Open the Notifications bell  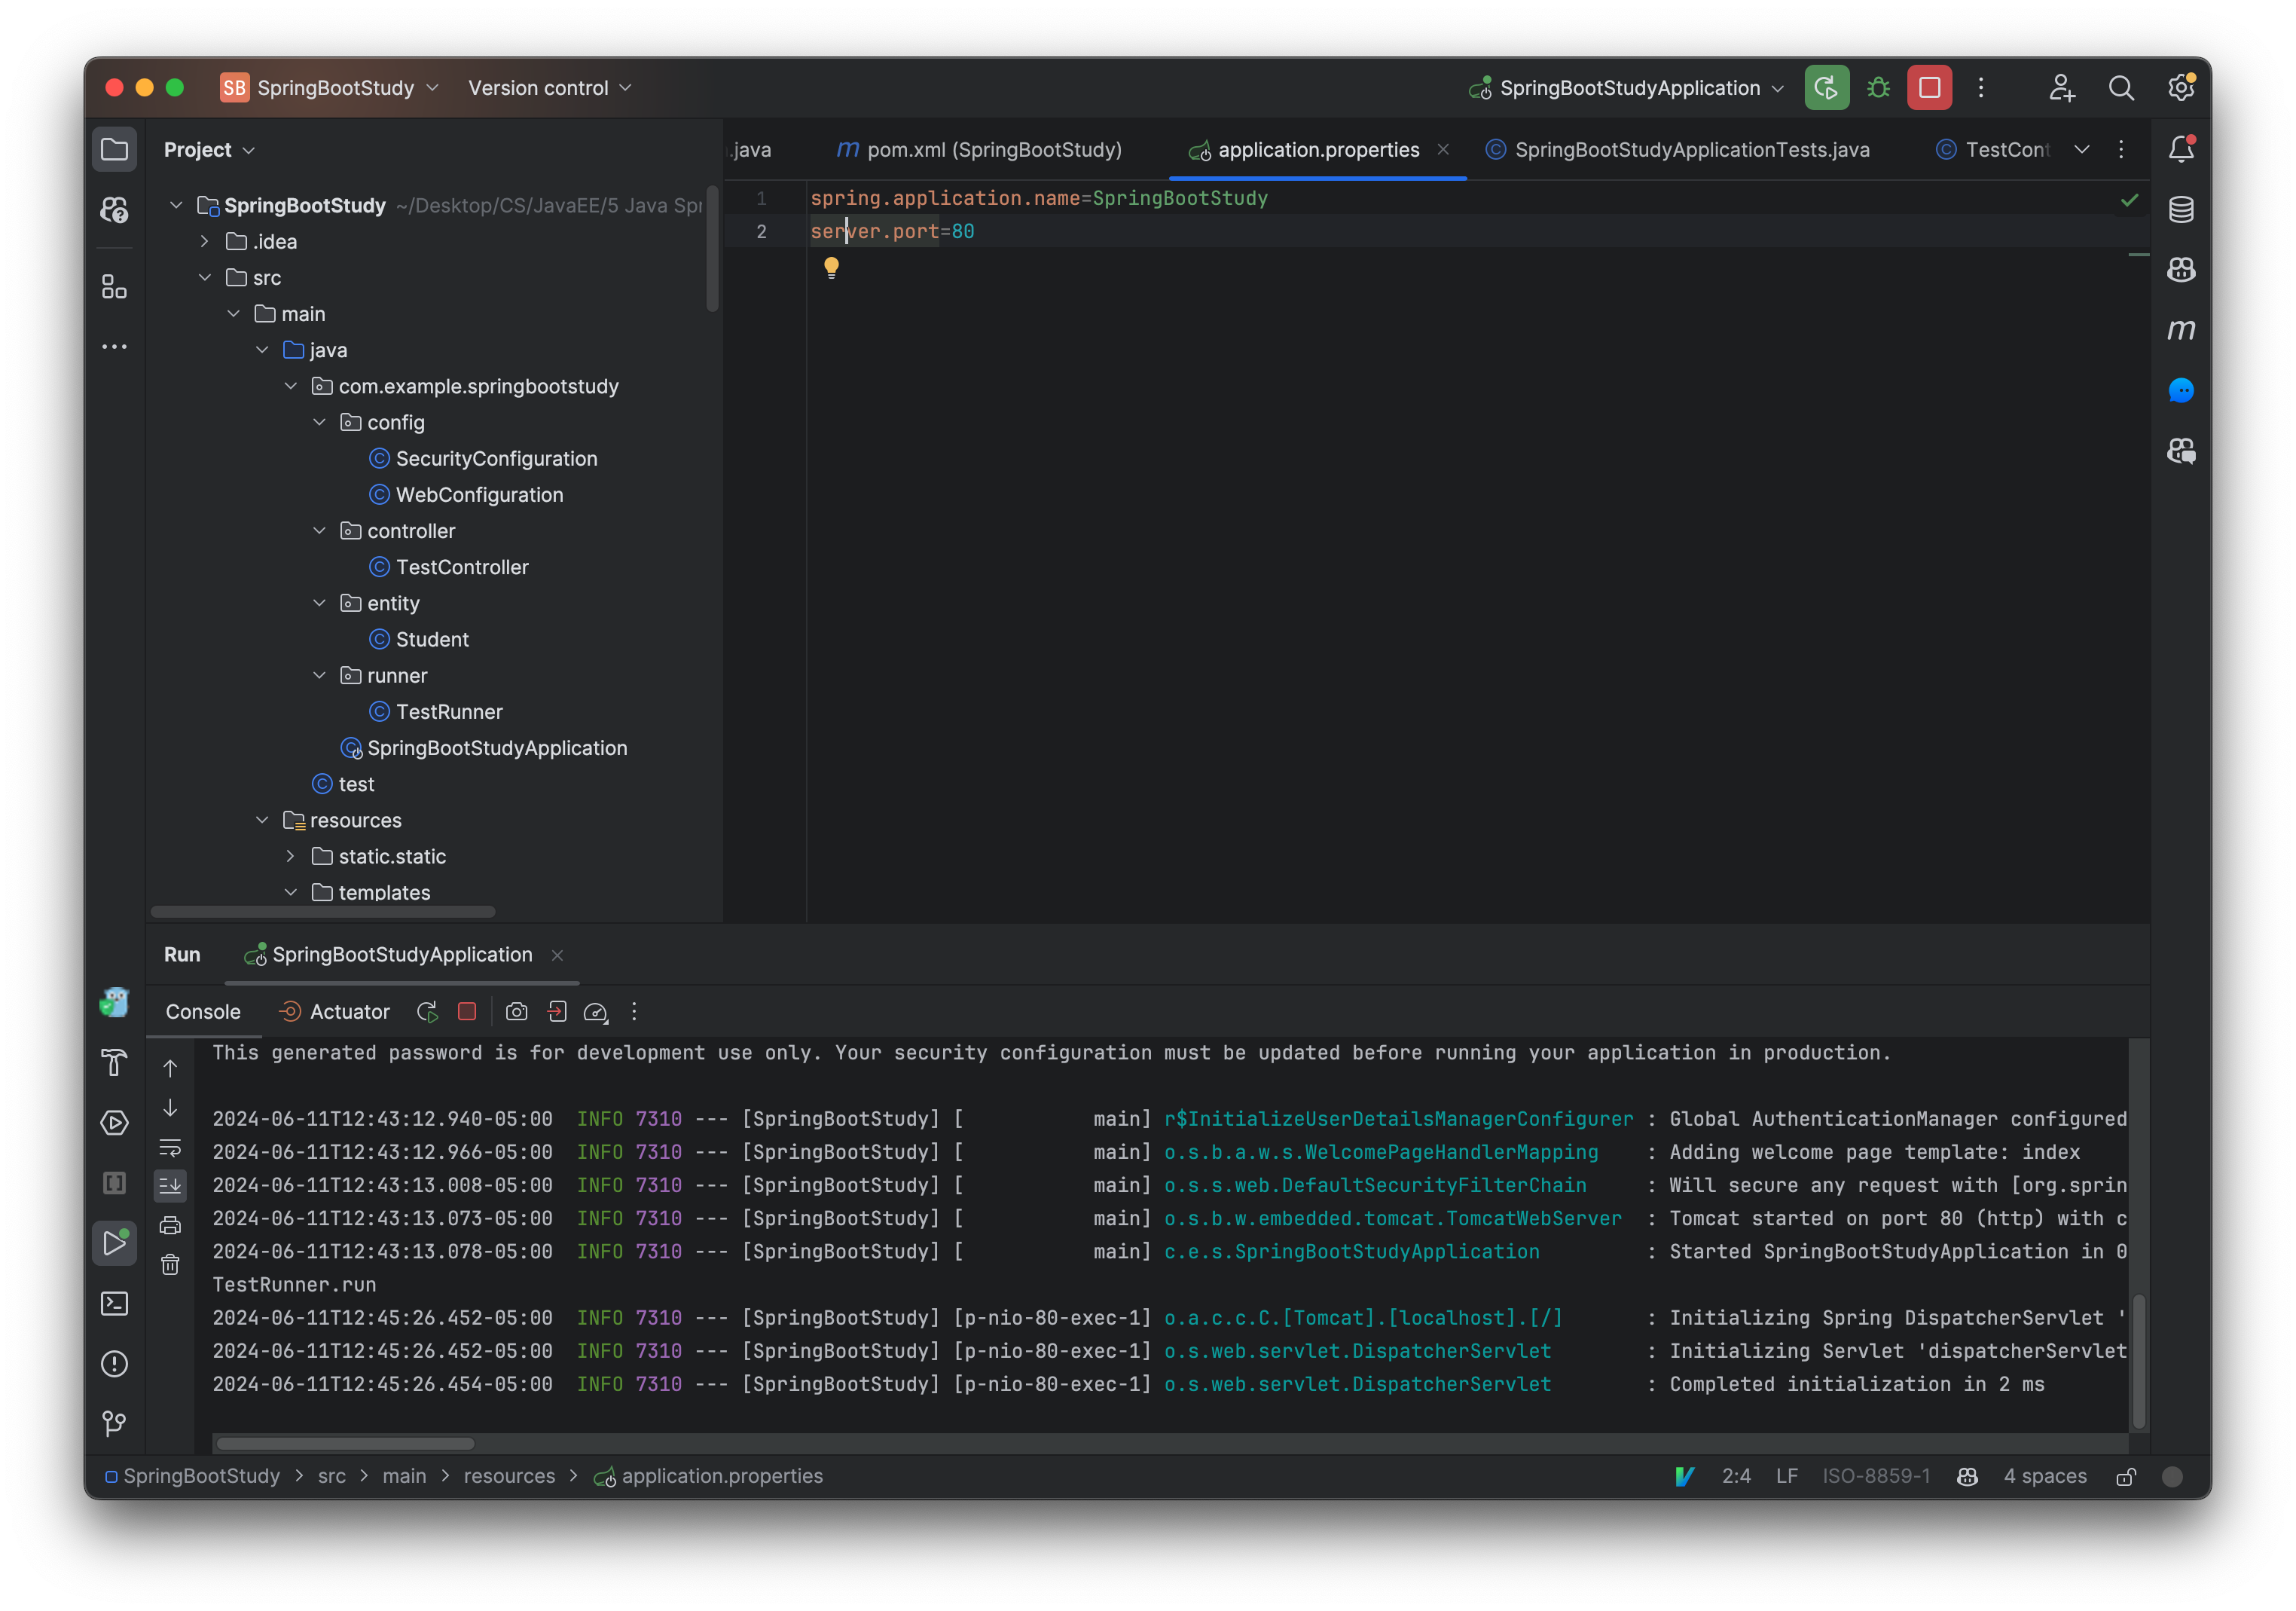point(2181,150)
